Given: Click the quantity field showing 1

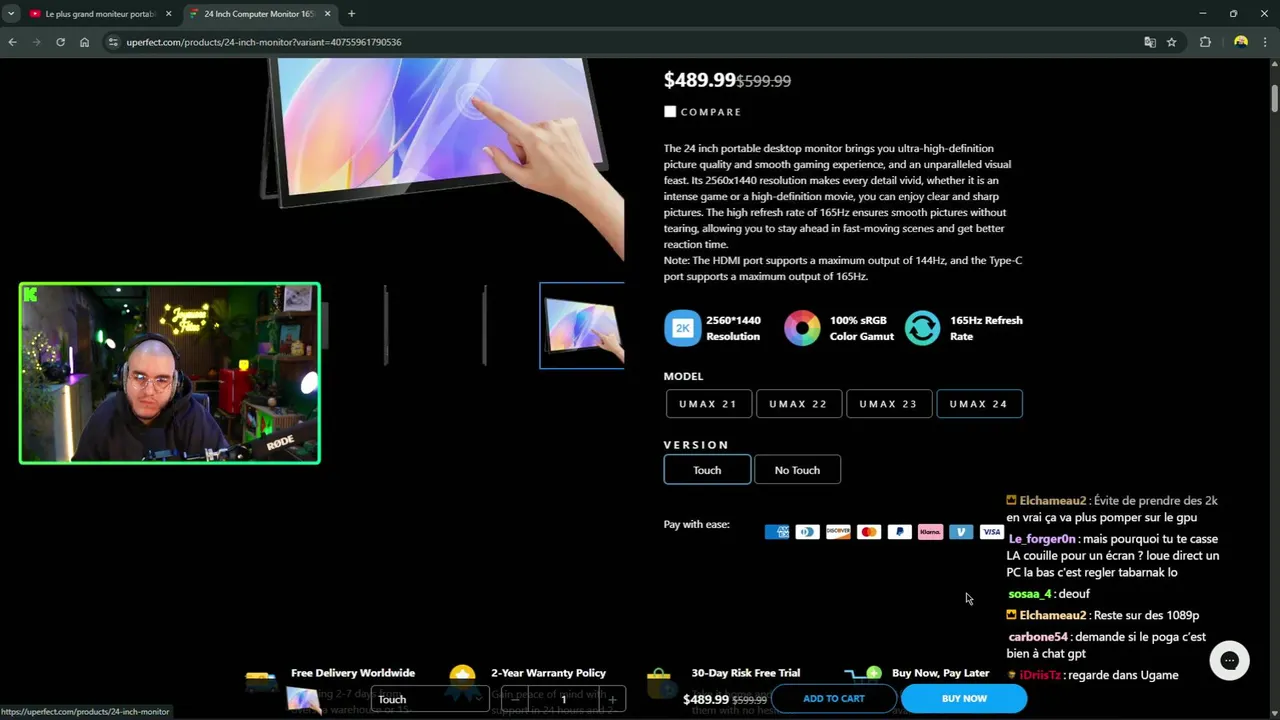Looking at the screenshot, I should point(563,699).
